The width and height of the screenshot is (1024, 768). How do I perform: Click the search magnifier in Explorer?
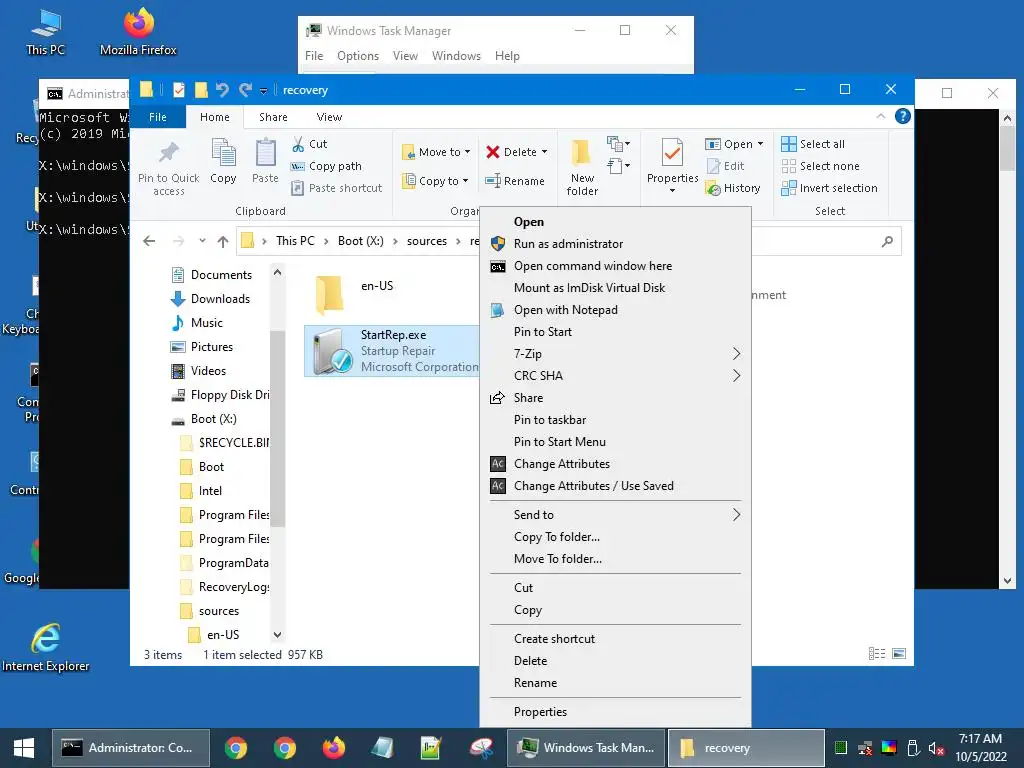point(887,242)
